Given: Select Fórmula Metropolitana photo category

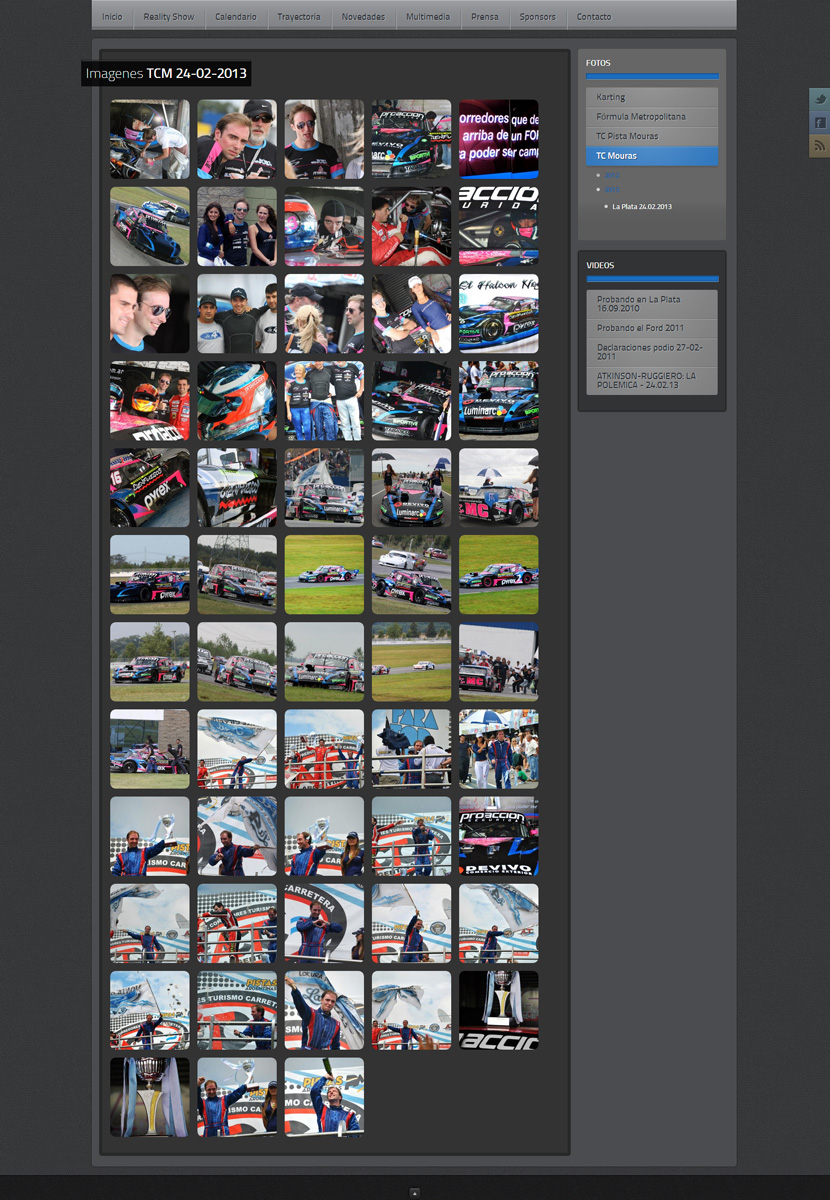Looking at the screenshot, I should tap(651, 117).
